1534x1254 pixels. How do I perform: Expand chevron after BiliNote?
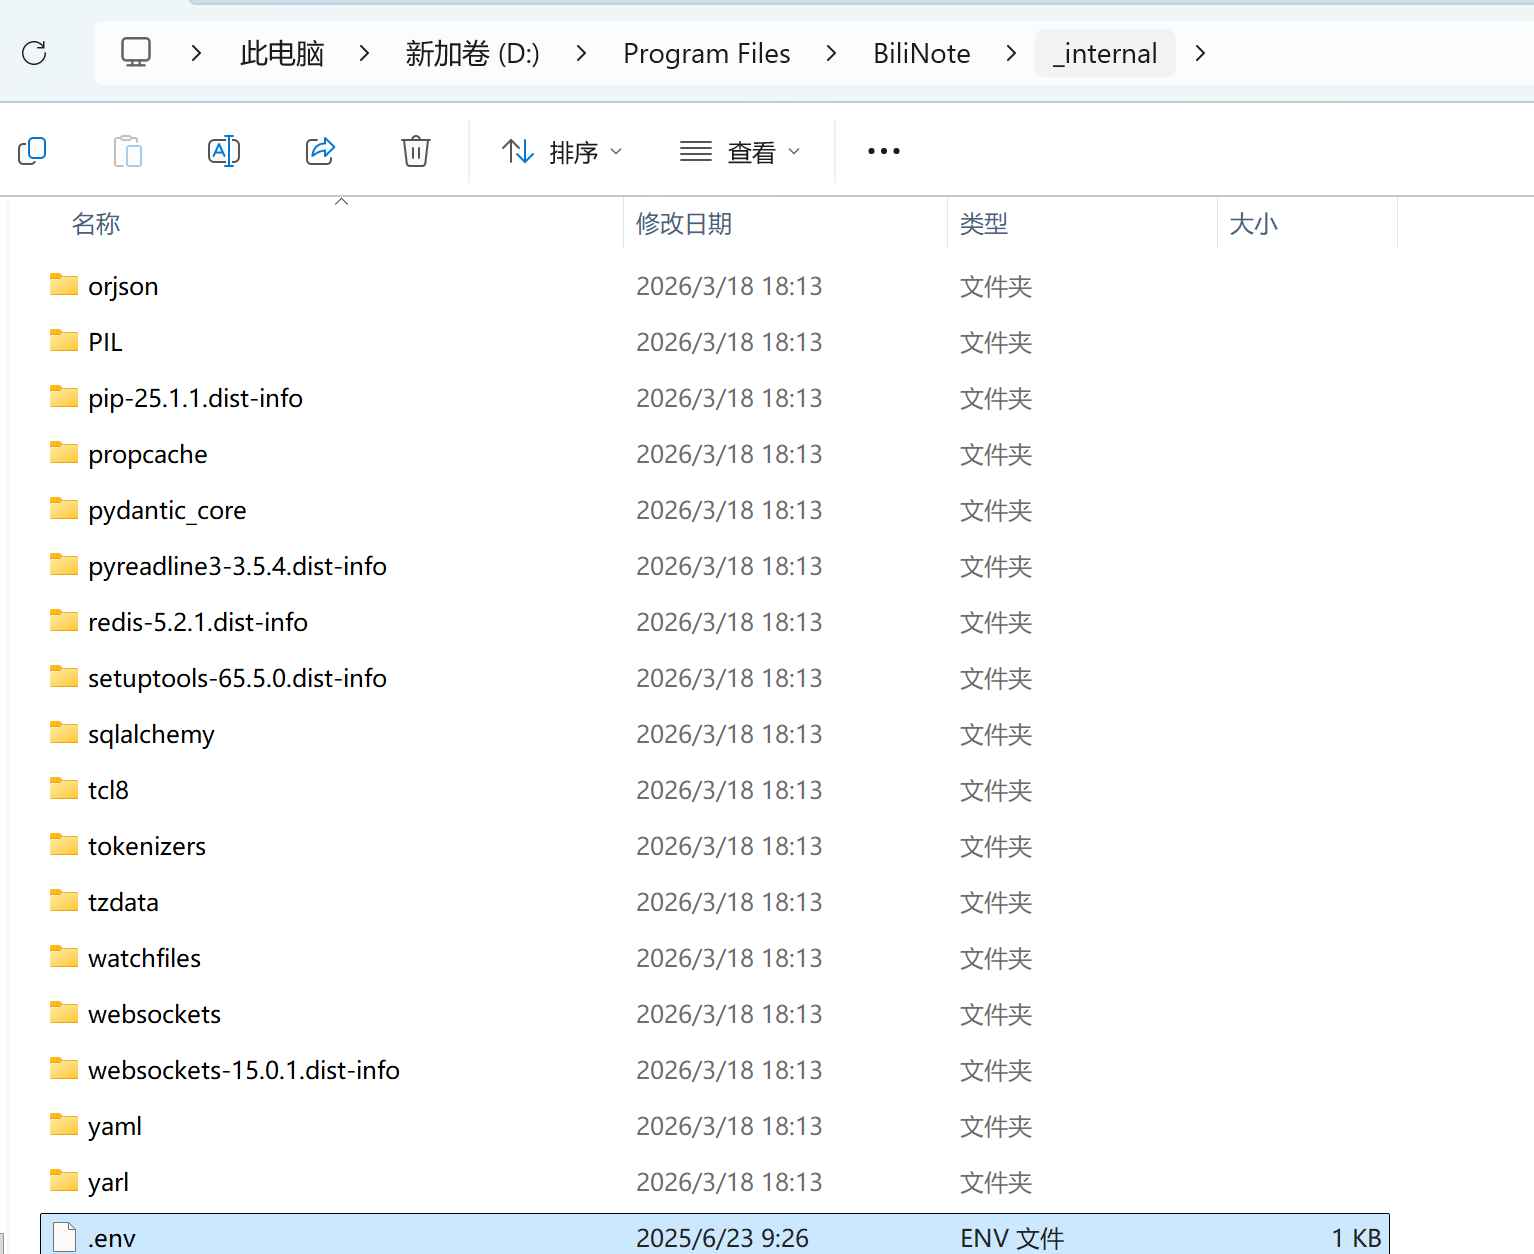1011,53
